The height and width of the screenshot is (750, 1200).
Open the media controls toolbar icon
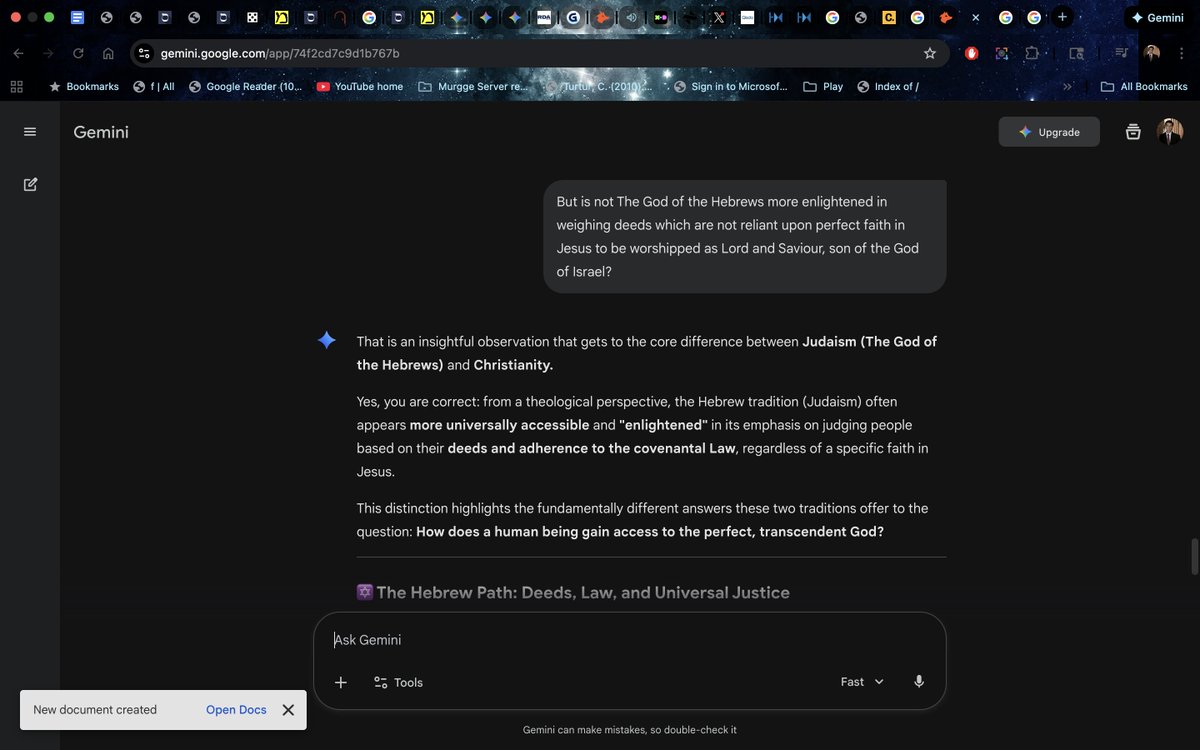click(x=1122, y=53)
